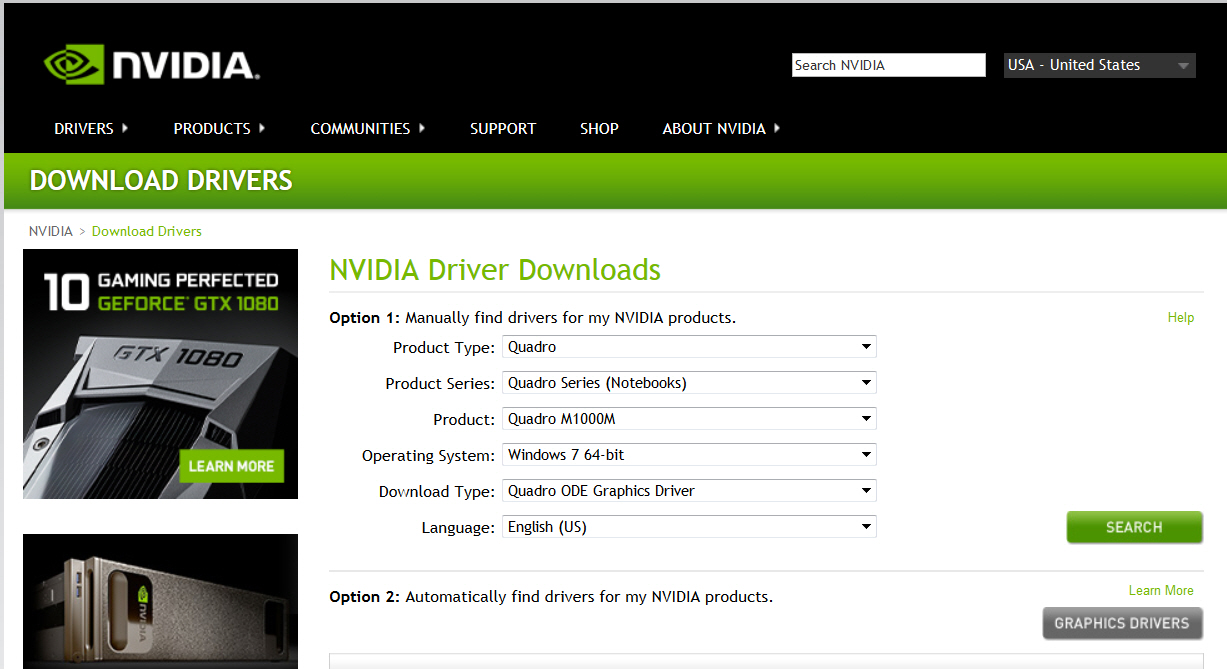Click the DOWNLOAD DRIVERS heading text
Image resolution: width=1227 pixels, height=669 pixels.
[161, 181]
